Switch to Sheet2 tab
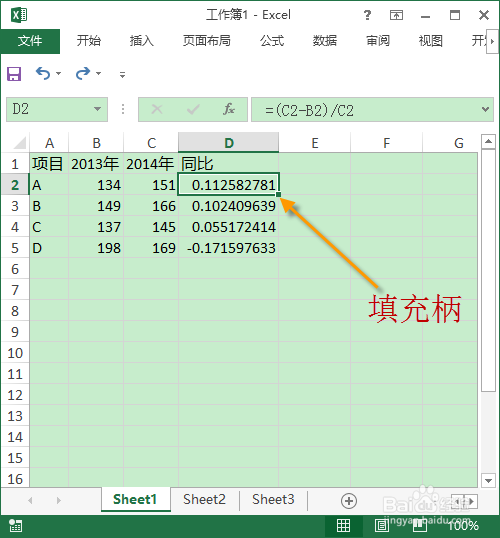Image resolution: width=500 pixels, height=538 pixels. pyautogui.click(x=204, y=500)
